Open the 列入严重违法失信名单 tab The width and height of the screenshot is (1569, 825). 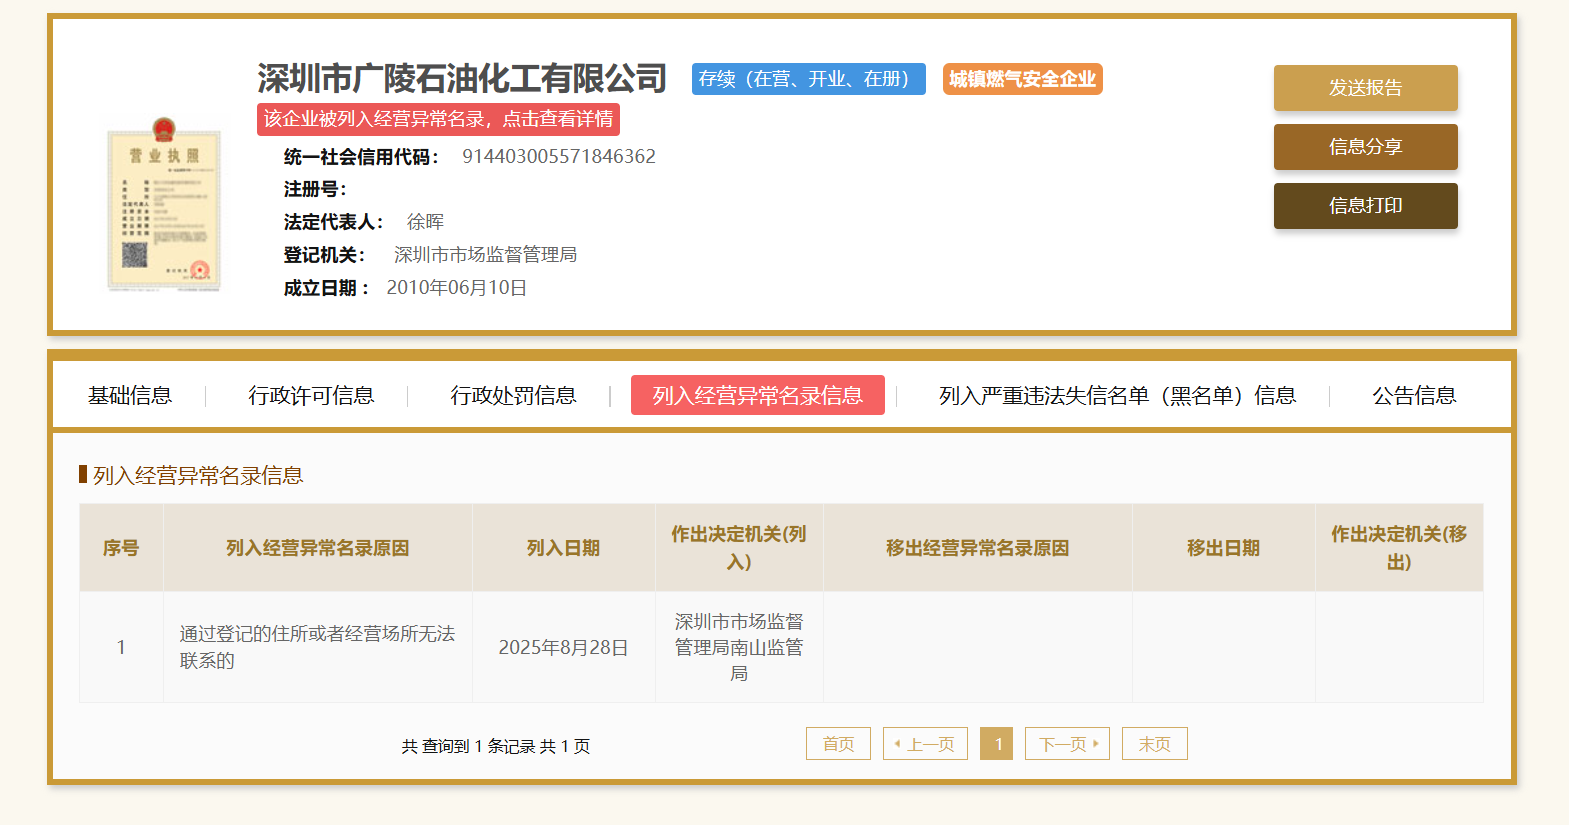tap(1117, 396)
